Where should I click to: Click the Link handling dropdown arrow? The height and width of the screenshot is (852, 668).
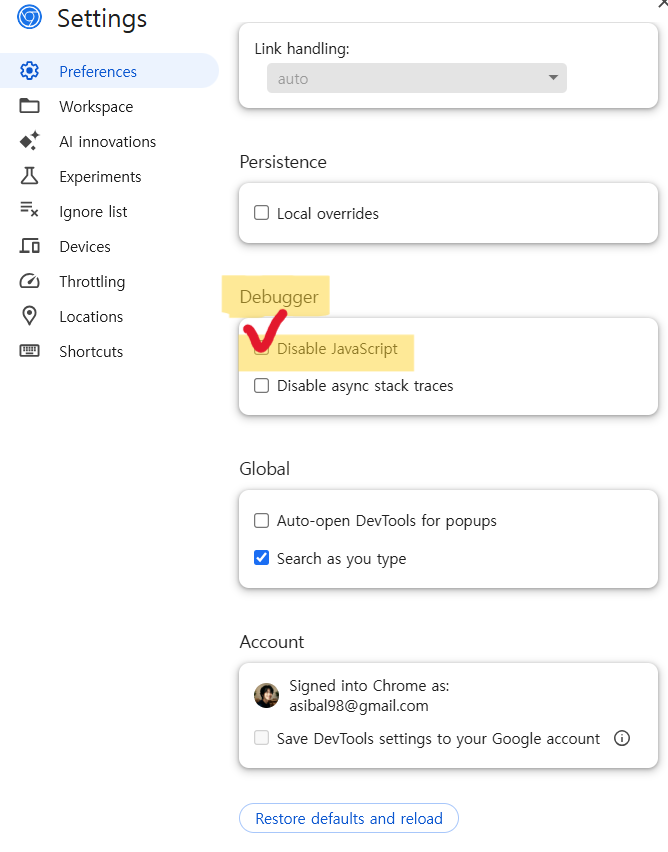pyautogui.click(x=553, y=78)
